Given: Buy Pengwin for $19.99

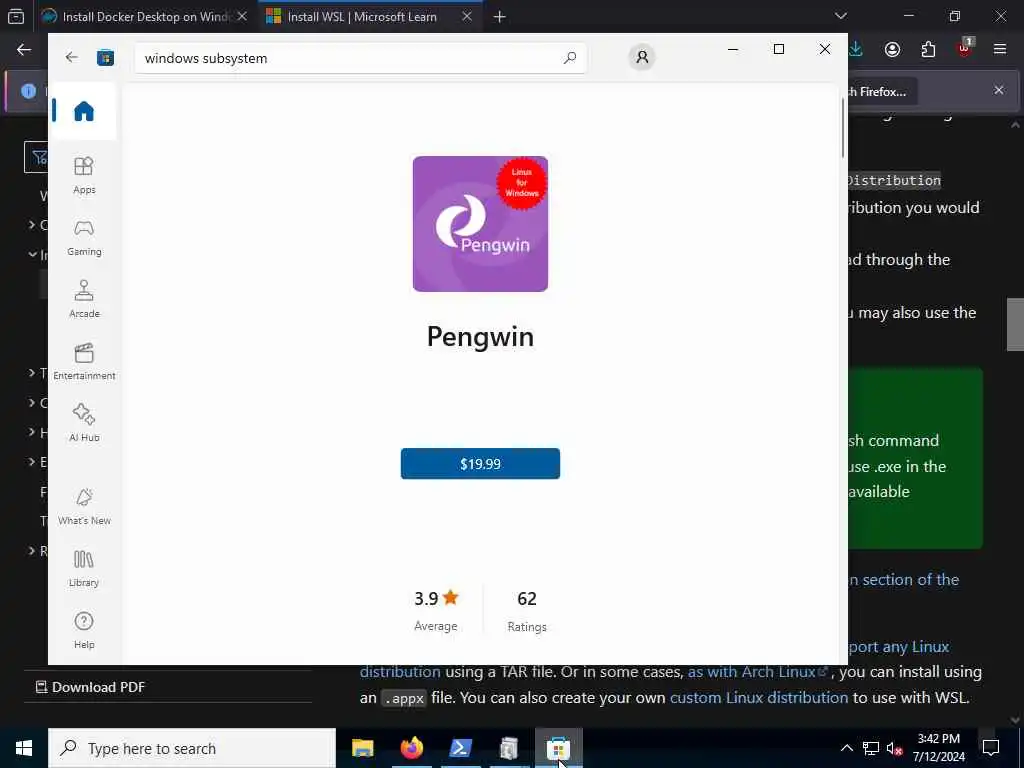Looking at the screenshot, I should 480,464.
